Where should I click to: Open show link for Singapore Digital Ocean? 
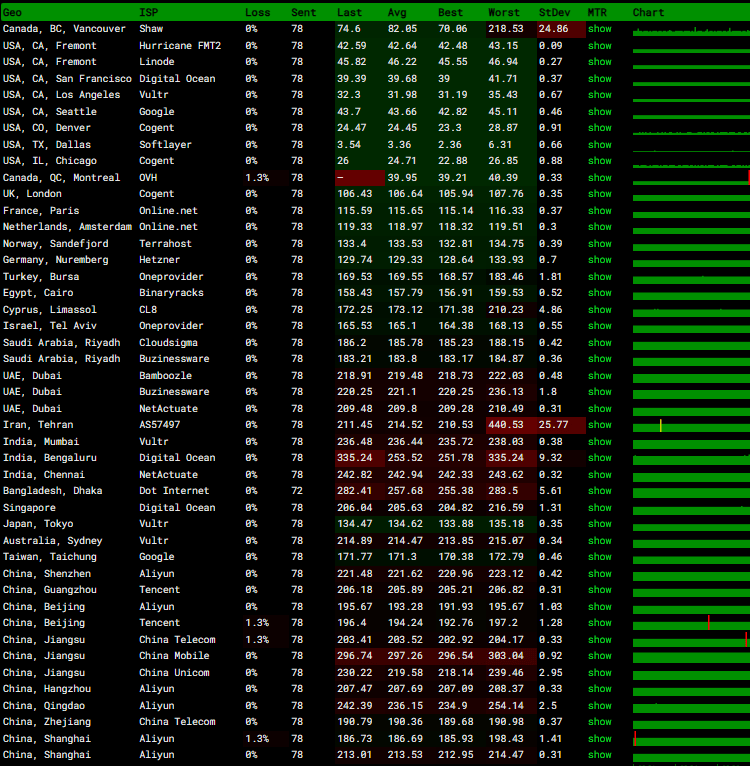click(600, 508)
